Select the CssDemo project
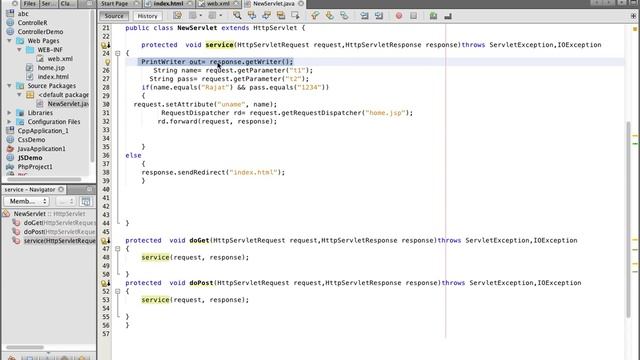The image size is (640, 360). pyautogui.click(x=31, y=140)
